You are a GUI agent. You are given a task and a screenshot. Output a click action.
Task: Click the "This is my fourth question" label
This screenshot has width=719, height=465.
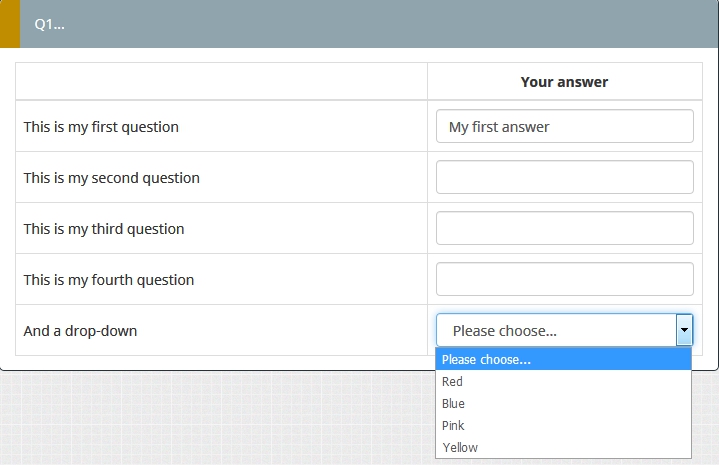109,280
